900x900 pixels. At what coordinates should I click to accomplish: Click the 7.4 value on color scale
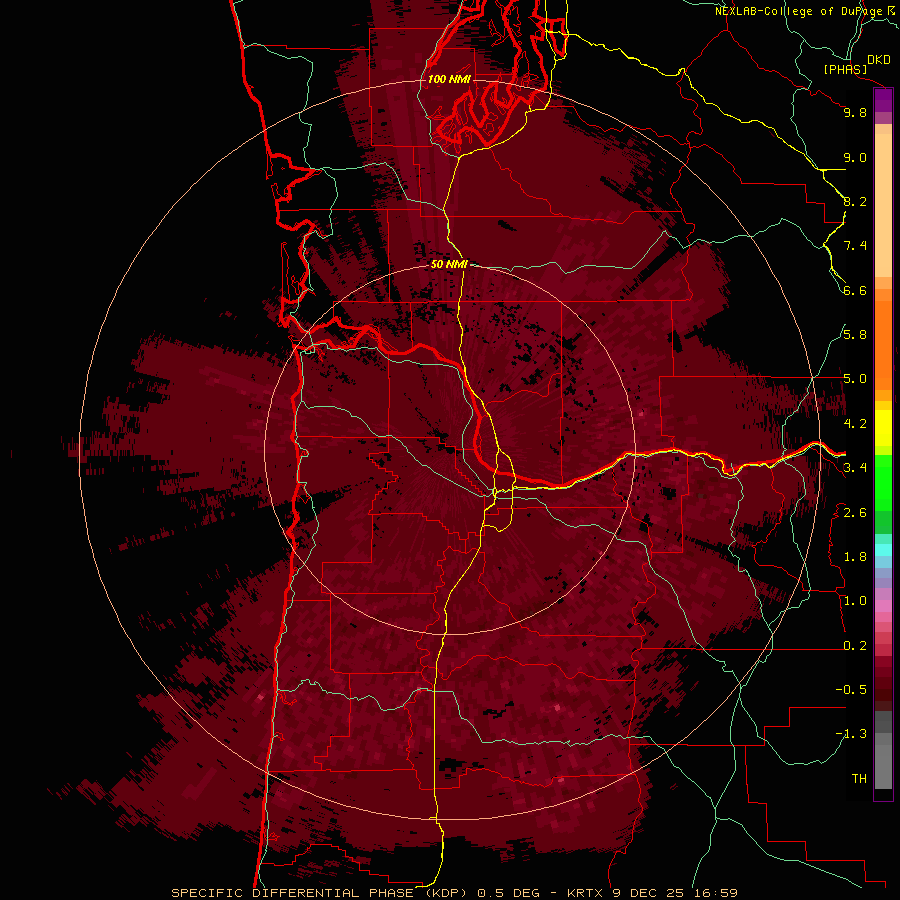point(855,246)
